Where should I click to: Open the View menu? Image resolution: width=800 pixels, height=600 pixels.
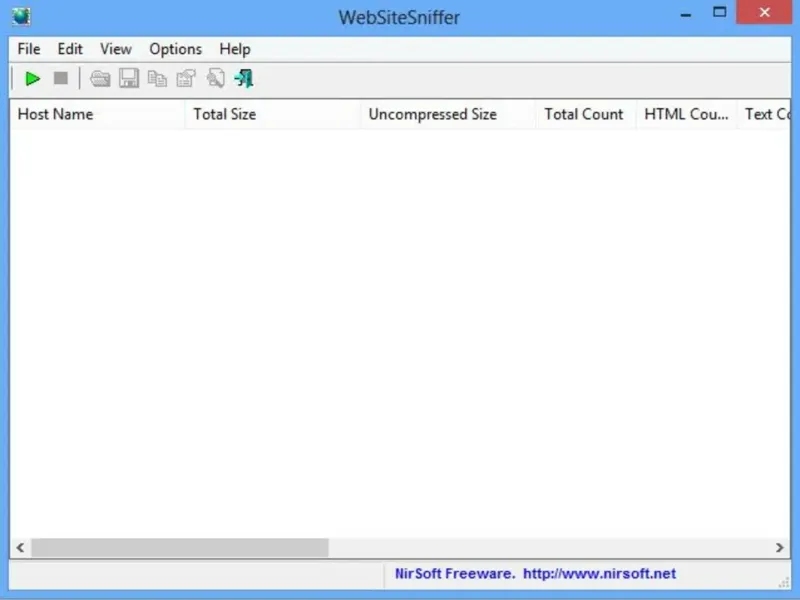click(116, 49)
